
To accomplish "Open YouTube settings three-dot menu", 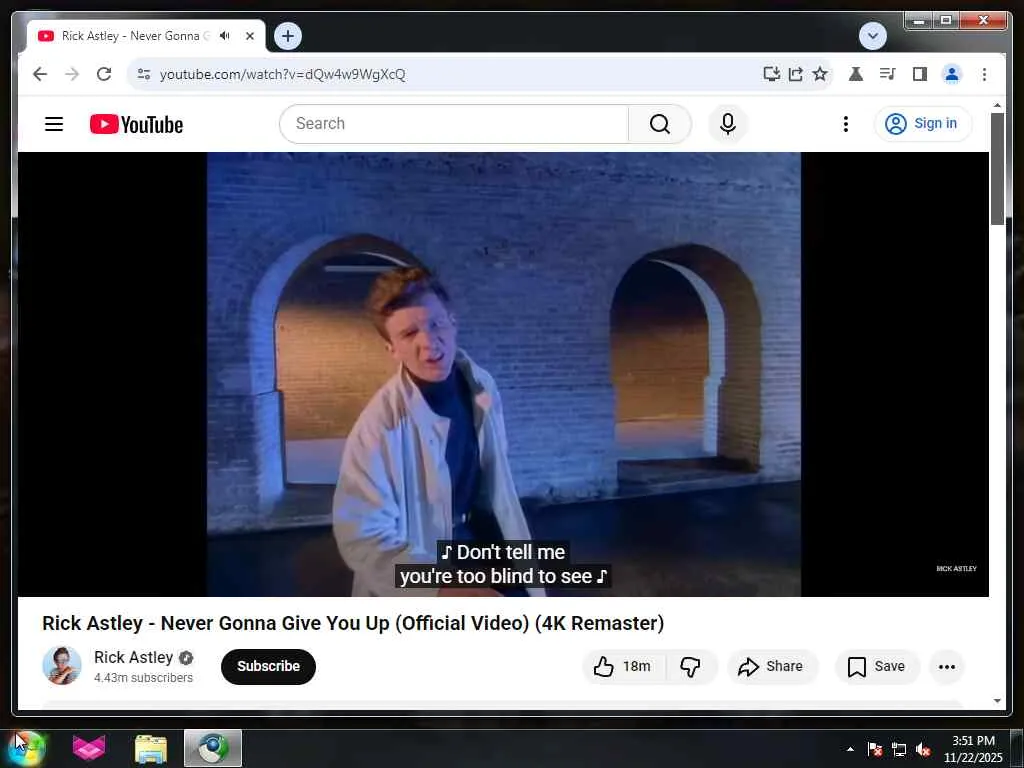I will pos(846,123).
